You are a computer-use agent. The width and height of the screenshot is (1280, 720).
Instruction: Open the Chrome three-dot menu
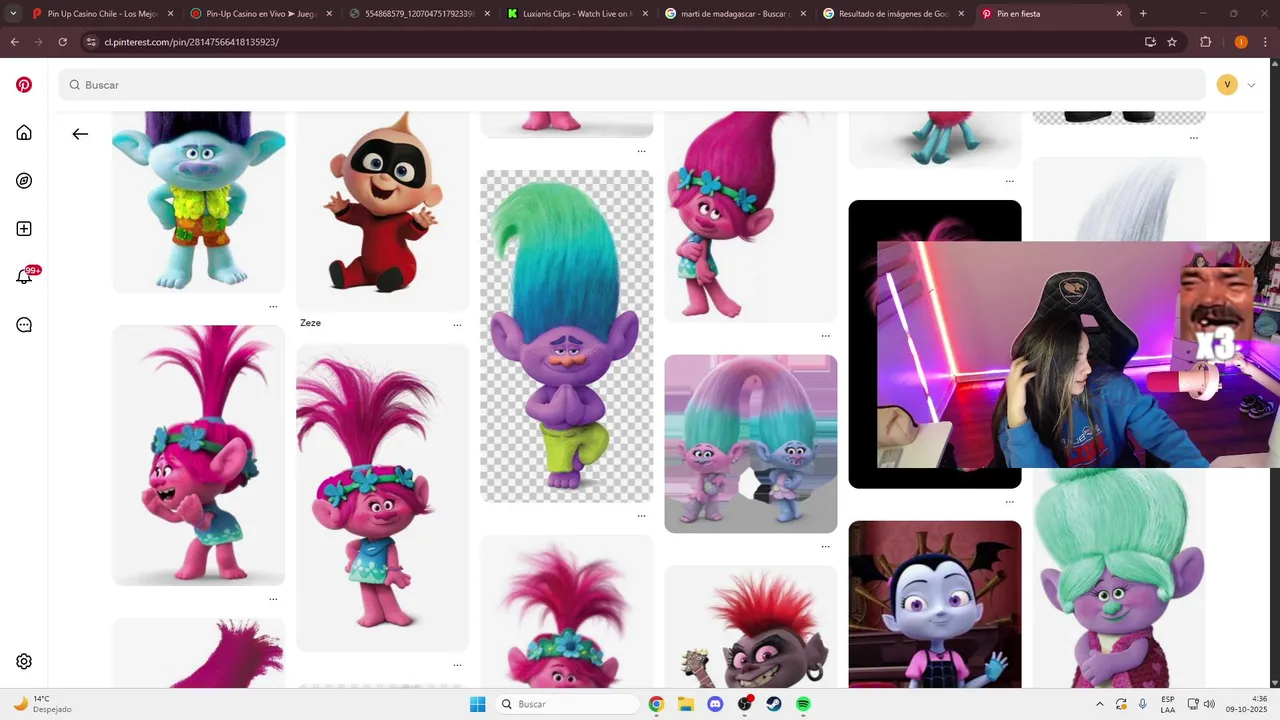[1266, 42]
